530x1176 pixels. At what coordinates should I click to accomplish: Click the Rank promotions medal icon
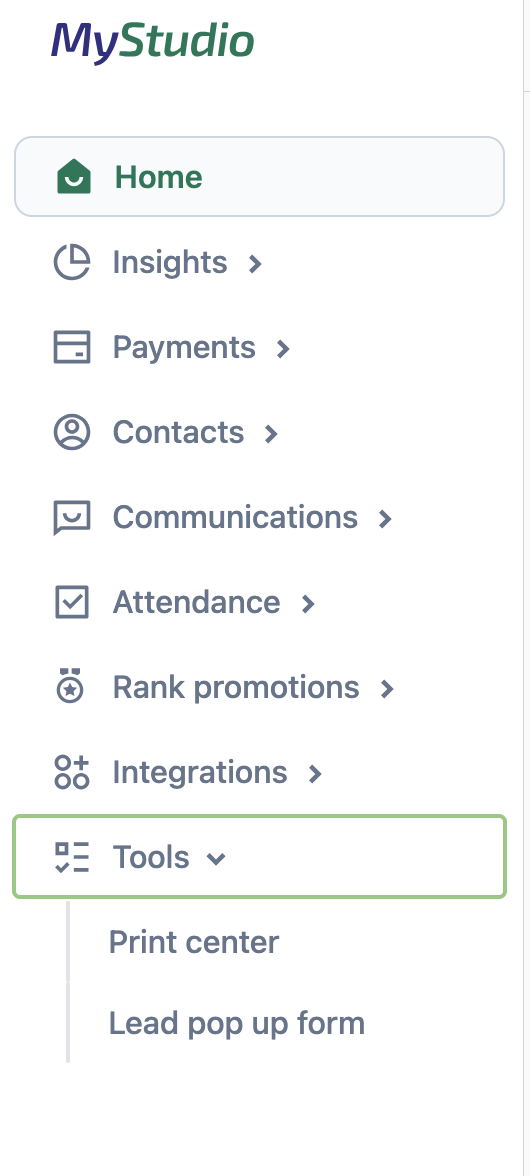(71, 686)
